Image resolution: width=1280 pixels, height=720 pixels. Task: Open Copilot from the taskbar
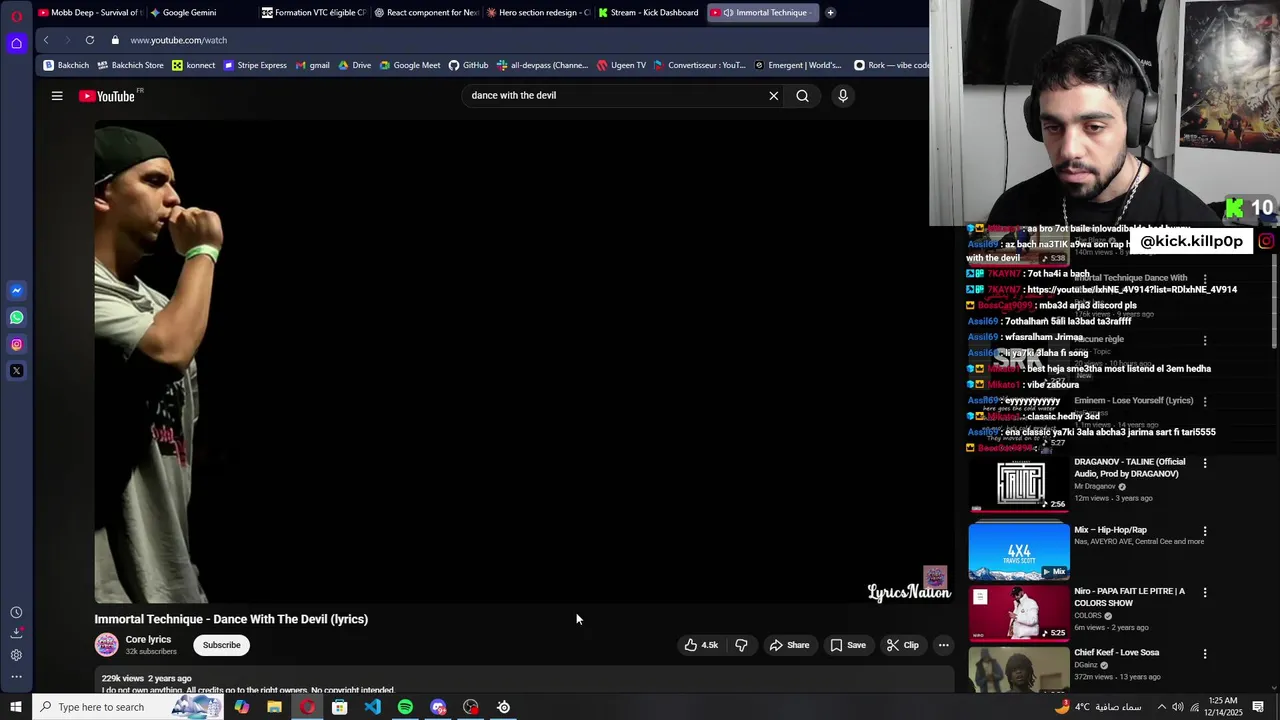pos(242,707)
